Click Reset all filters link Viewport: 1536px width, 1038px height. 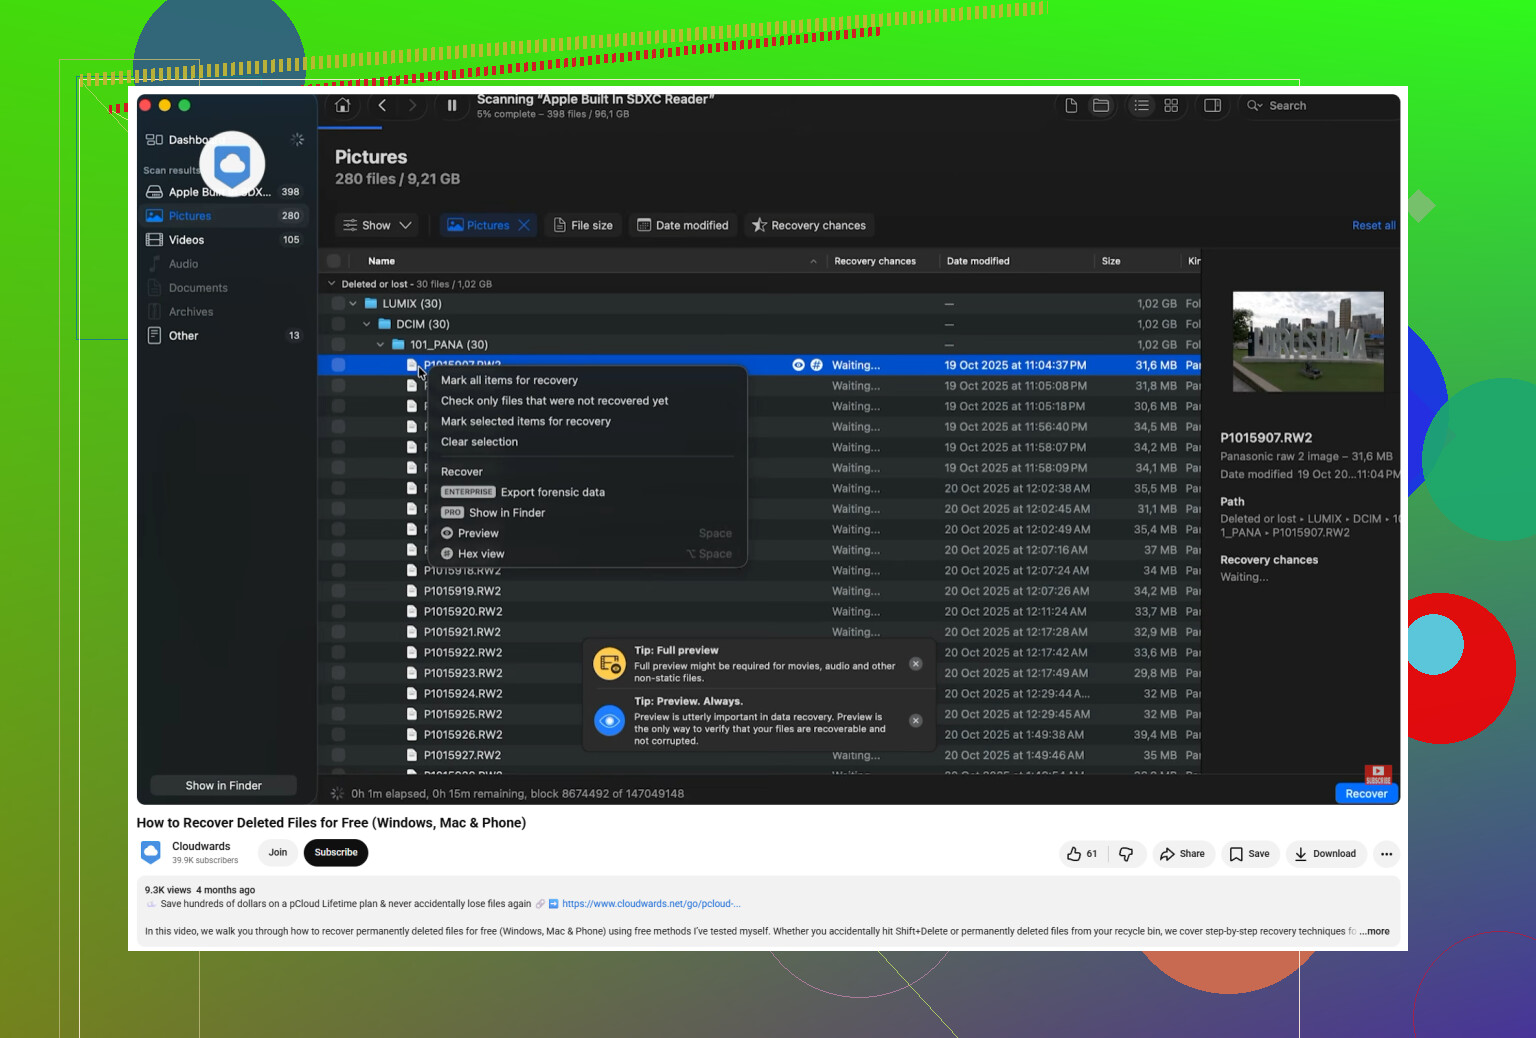pyautogui.click(x=1374, y=225)
